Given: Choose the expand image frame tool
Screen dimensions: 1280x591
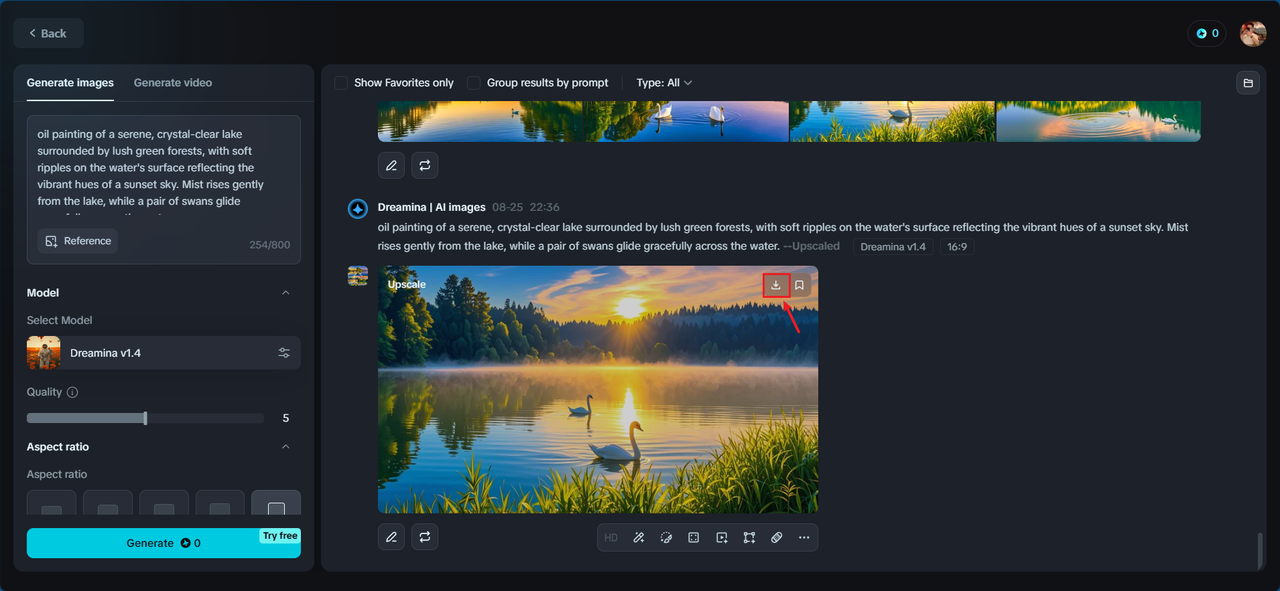Looking at the screenshot, I should (694, 537).
